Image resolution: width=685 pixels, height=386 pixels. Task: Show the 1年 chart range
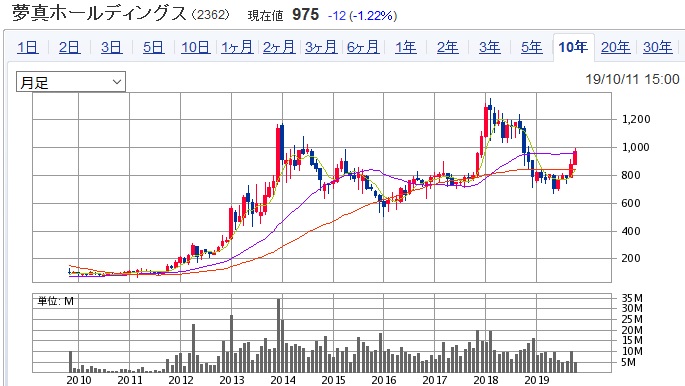[x=405, y=47]
